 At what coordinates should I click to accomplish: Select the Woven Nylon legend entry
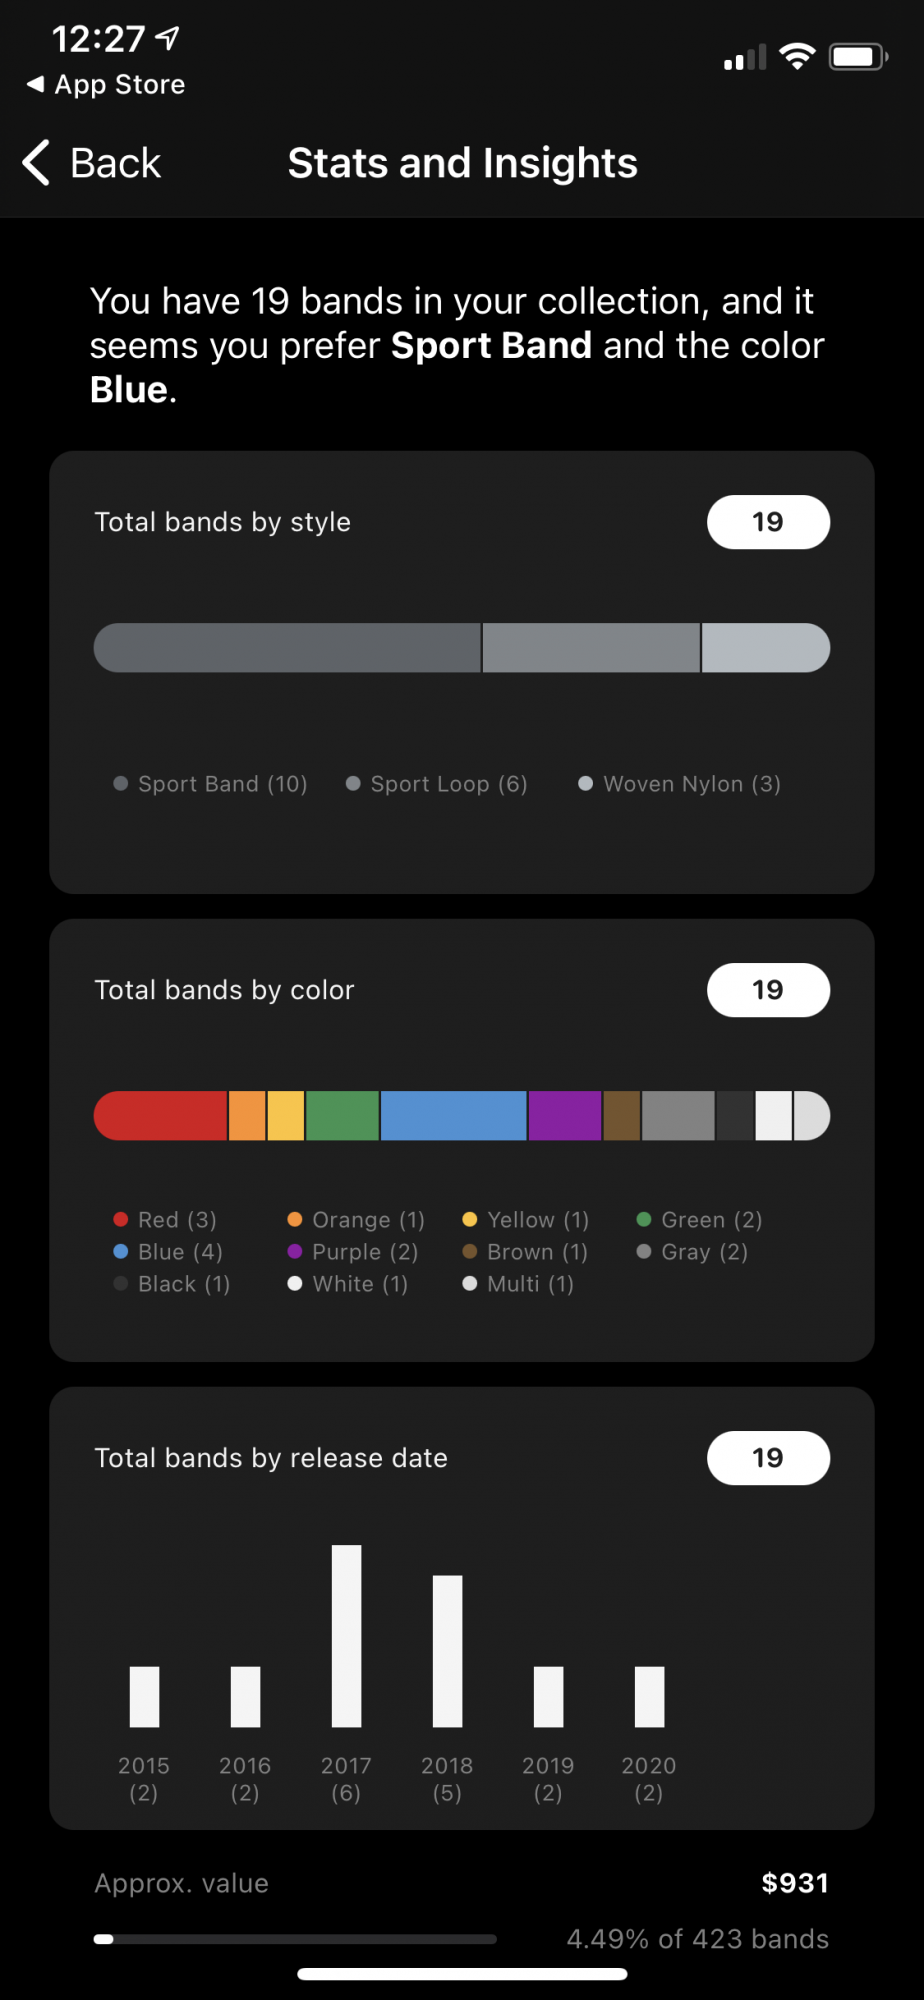pyautogui.click(x=680, y=784)
